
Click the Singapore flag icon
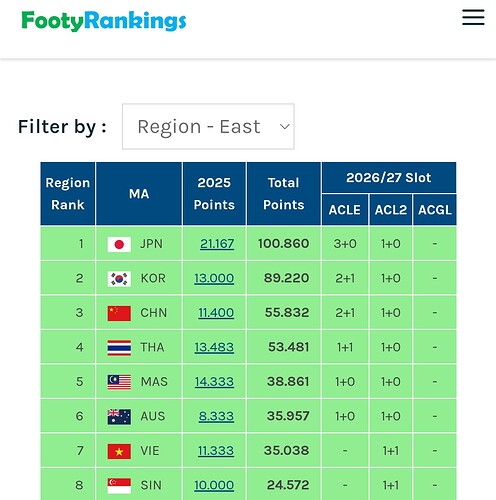point(119,486)
